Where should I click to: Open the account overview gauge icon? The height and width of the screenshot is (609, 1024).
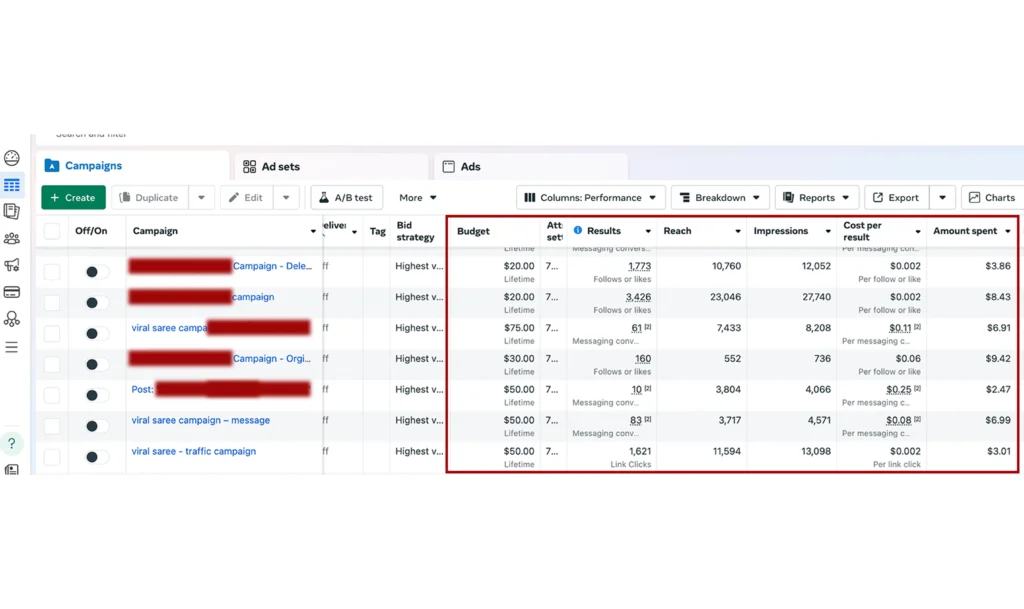coord(12,158)
